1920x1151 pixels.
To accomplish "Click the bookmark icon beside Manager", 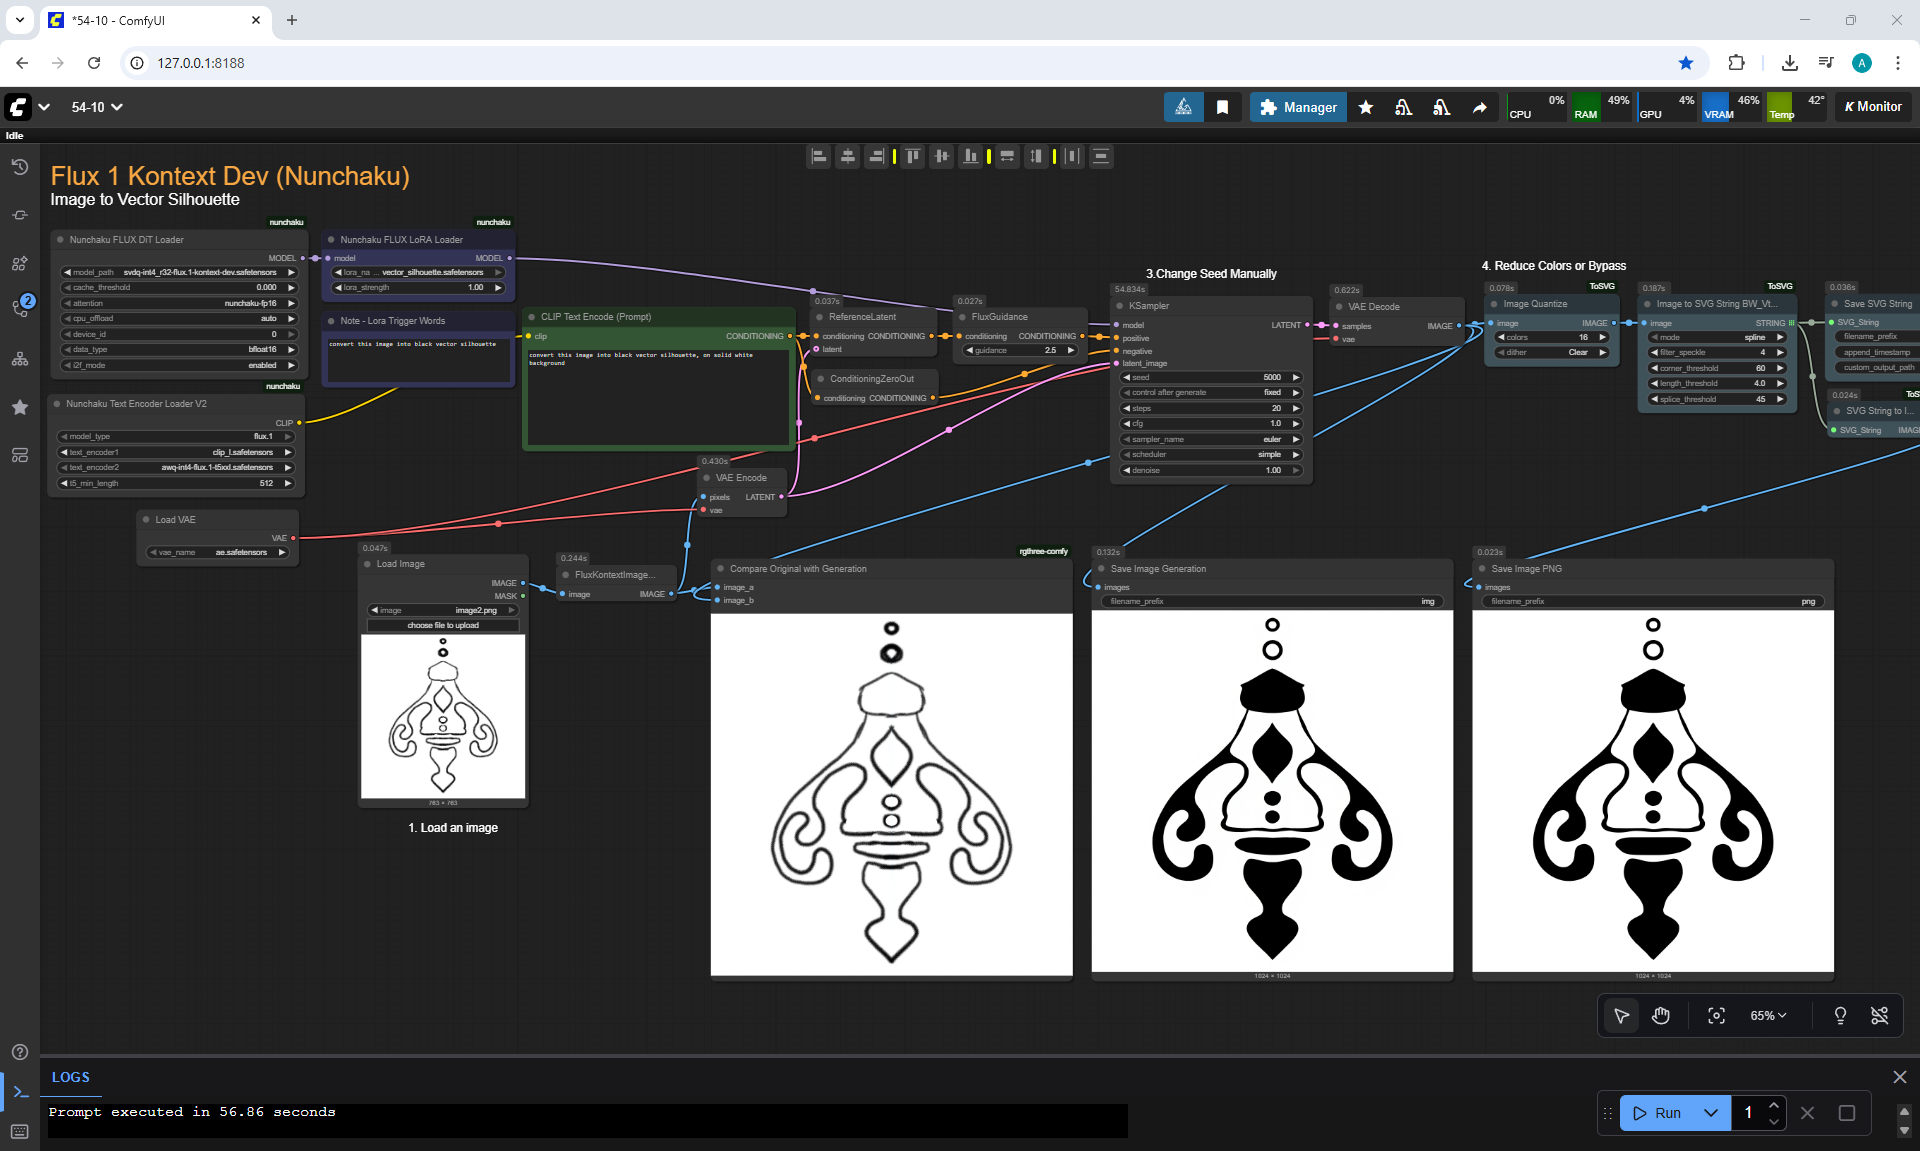I will tap(1222, 107).
